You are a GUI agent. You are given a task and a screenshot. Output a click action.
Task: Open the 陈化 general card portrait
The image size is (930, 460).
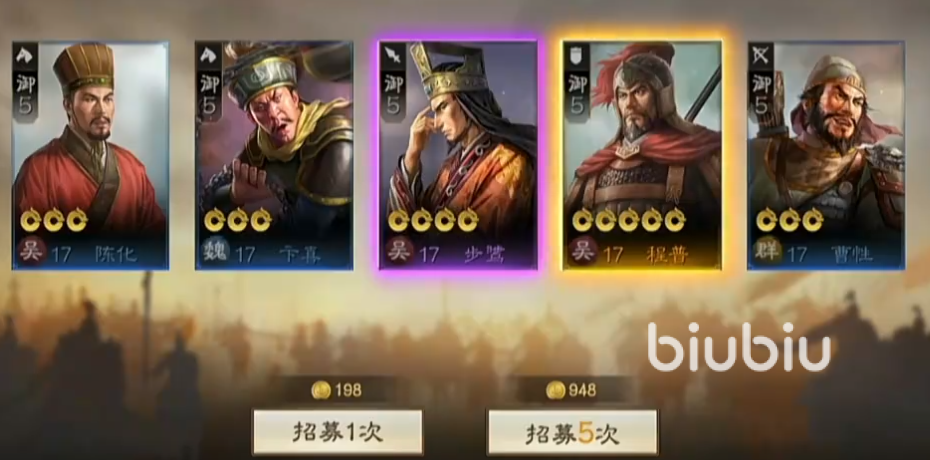pyautogui.click(x=90, y=156)
